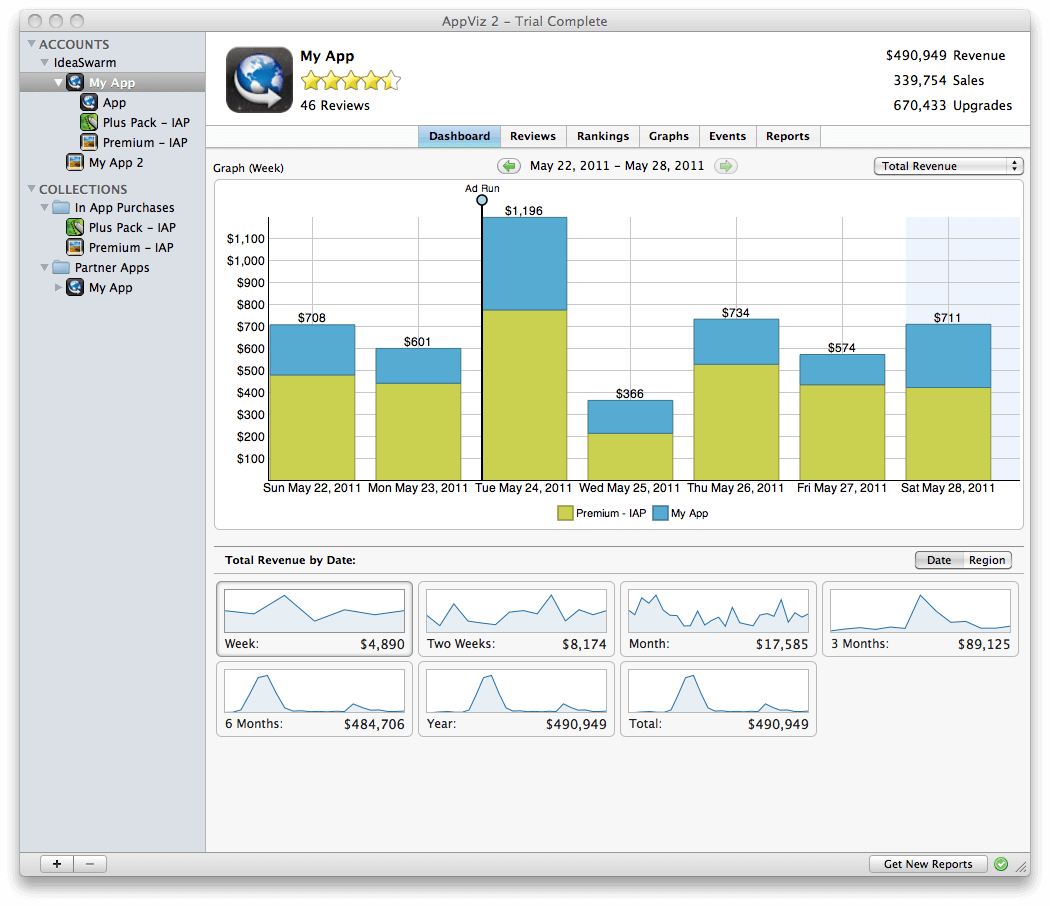Image resolution: width=1050 pixels, height=906 pixels.
Task: Open the Events tab
Action: pyautogui.click(x=727, y=136)
